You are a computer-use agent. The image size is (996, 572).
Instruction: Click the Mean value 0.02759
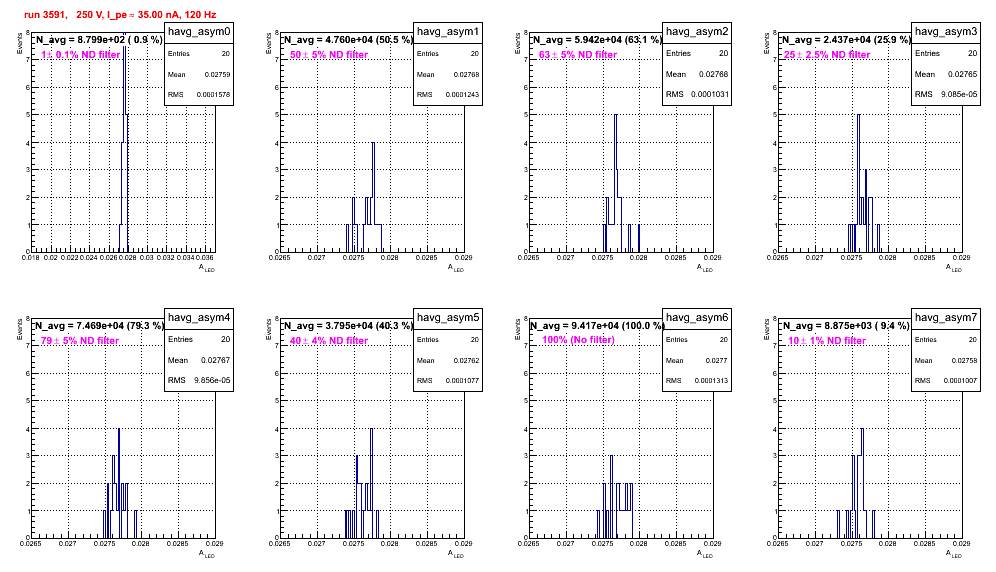(217, 74)
